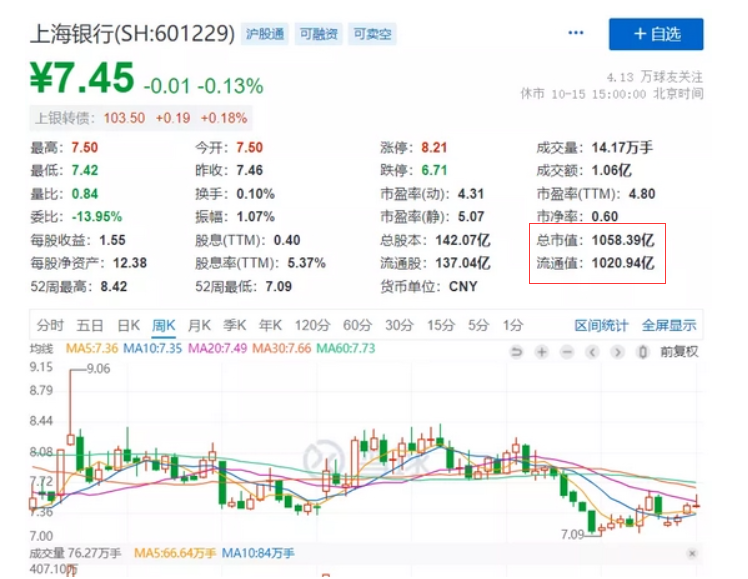This screenshot has width=748, height=579.
Task: Click the 可融资 tag
Action: pyautogui.click(x=319, y=34)
